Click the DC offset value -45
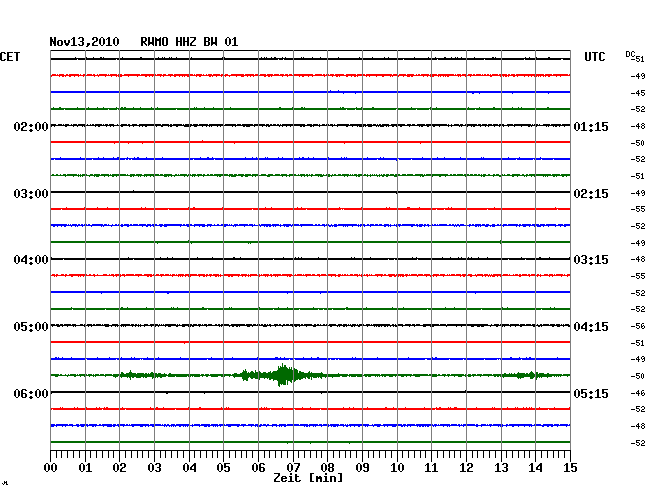Screen dimensions: 650x494 [x=638, y=93]
